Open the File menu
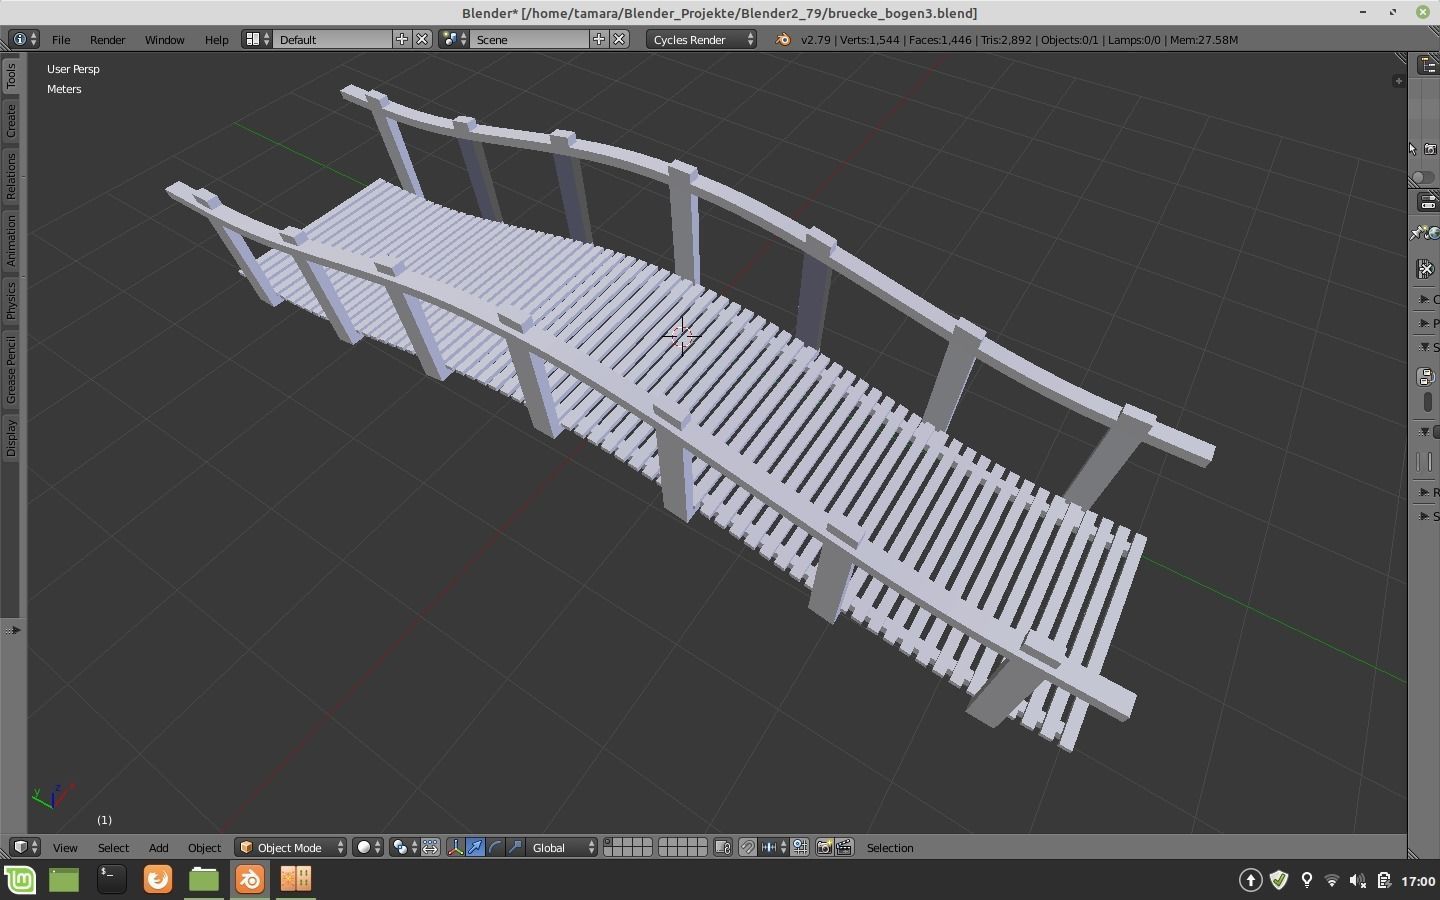The height and width of the screenshot is (900, 1440). (x=61, y=39)
